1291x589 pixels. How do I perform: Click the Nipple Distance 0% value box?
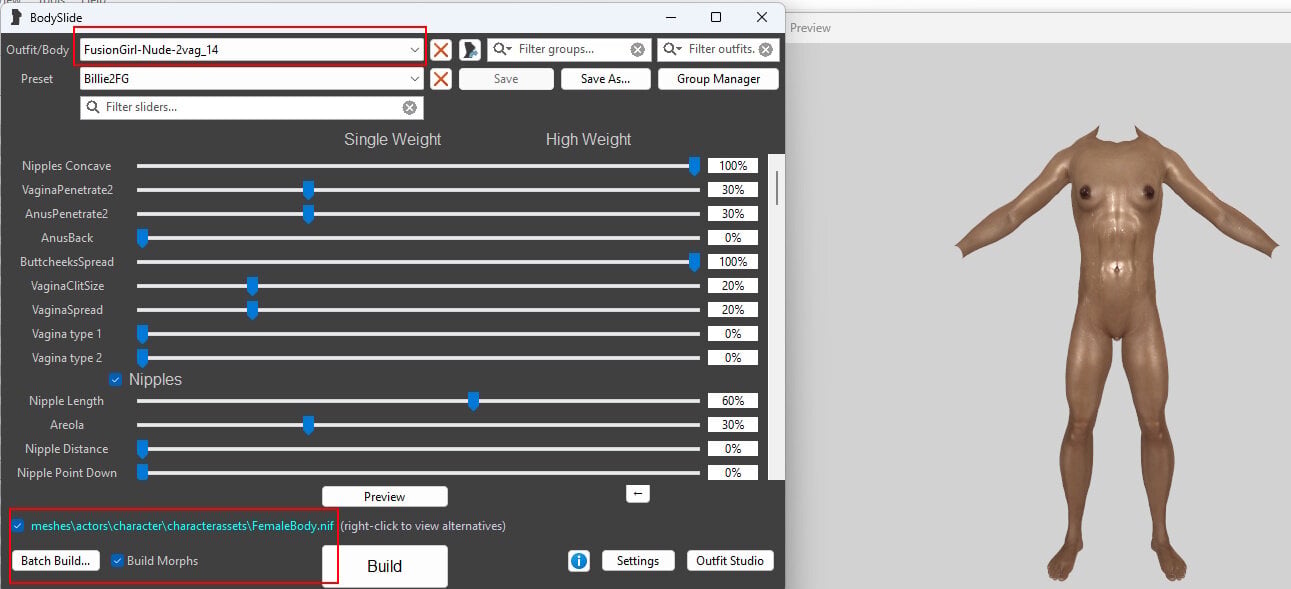click(x=733, y=449)
